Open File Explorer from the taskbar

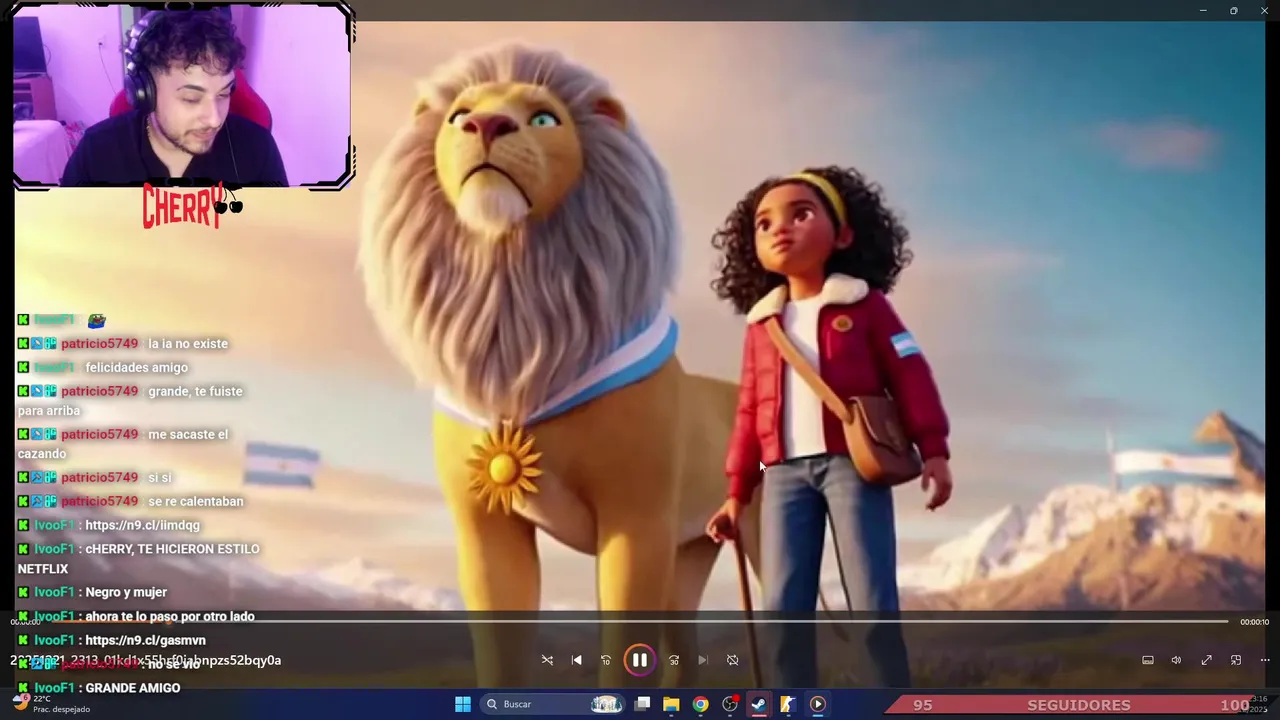pos(671,704)
